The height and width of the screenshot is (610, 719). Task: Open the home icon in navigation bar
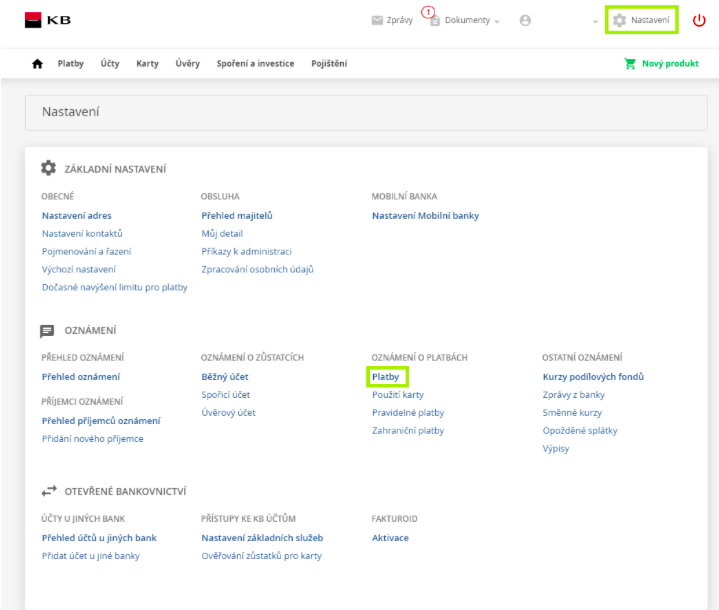37,64
